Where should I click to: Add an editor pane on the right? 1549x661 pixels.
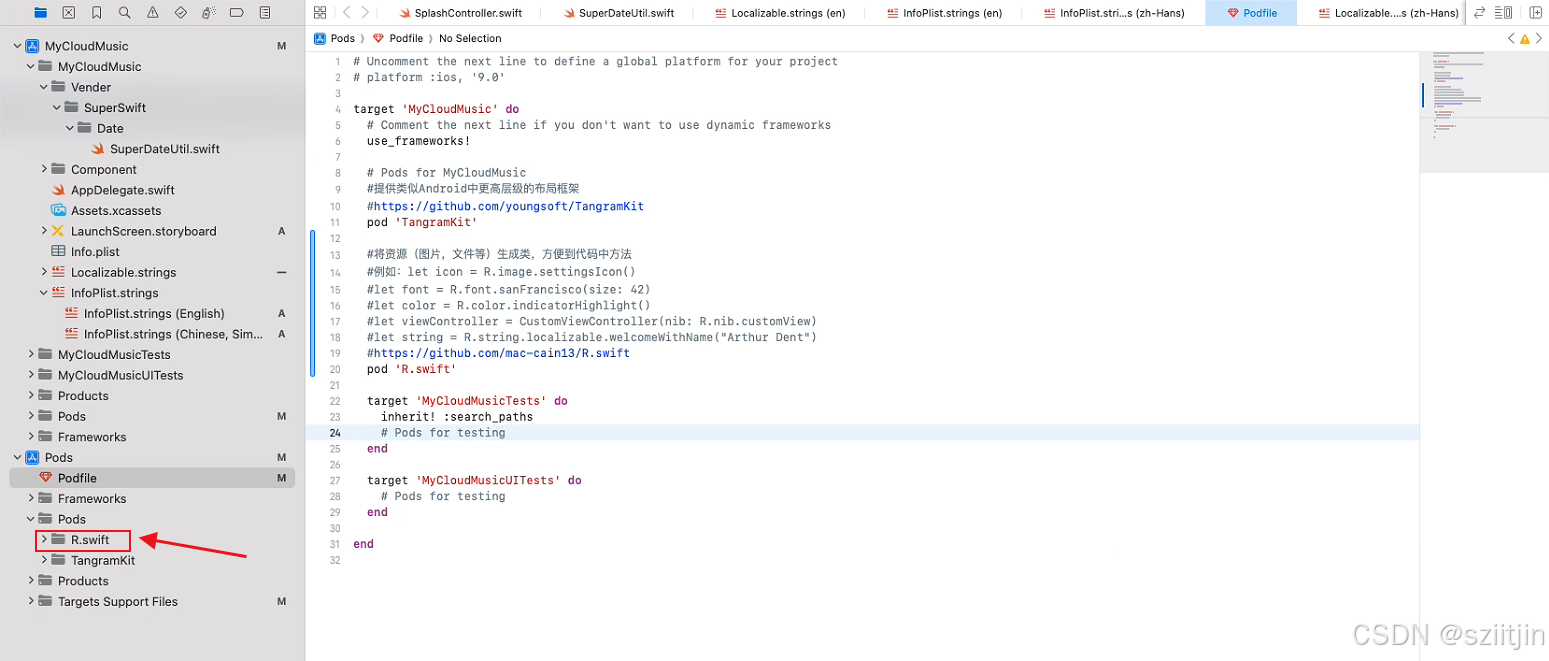[1535, 13]
